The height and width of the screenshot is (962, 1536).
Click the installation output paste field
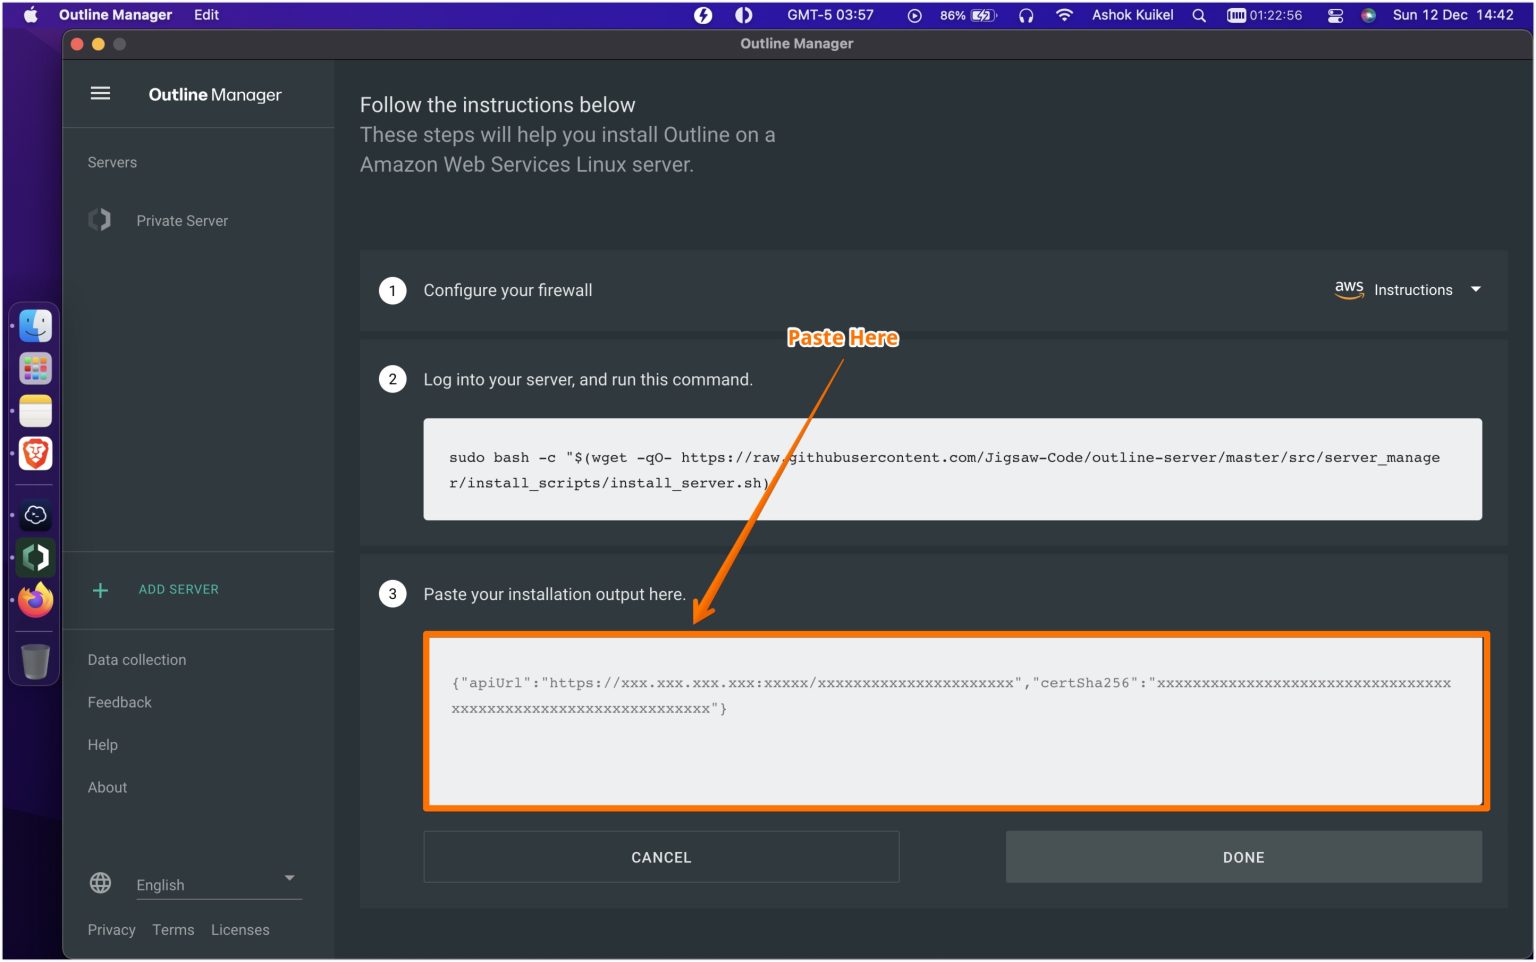tap(955, 719)
